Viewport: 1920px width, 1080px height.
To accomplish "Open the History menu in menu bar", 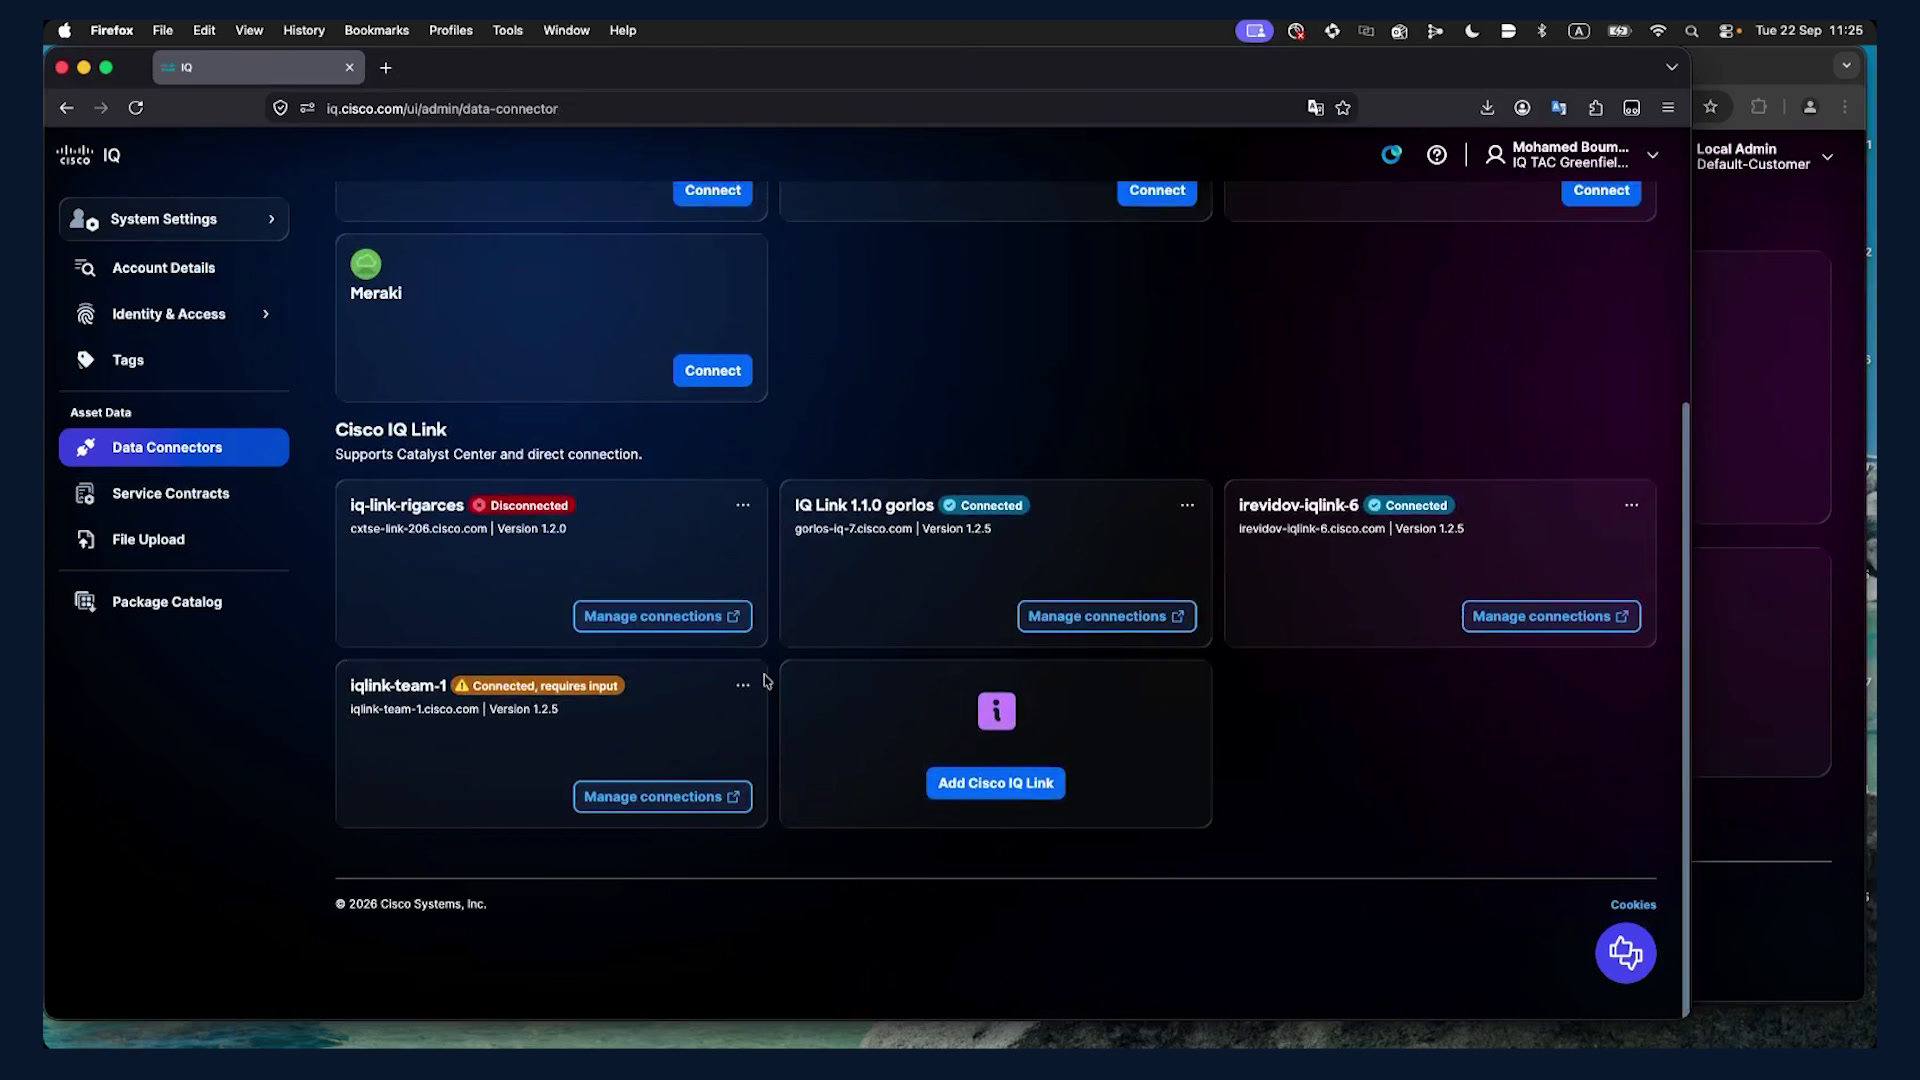I will tap(304, 31).
